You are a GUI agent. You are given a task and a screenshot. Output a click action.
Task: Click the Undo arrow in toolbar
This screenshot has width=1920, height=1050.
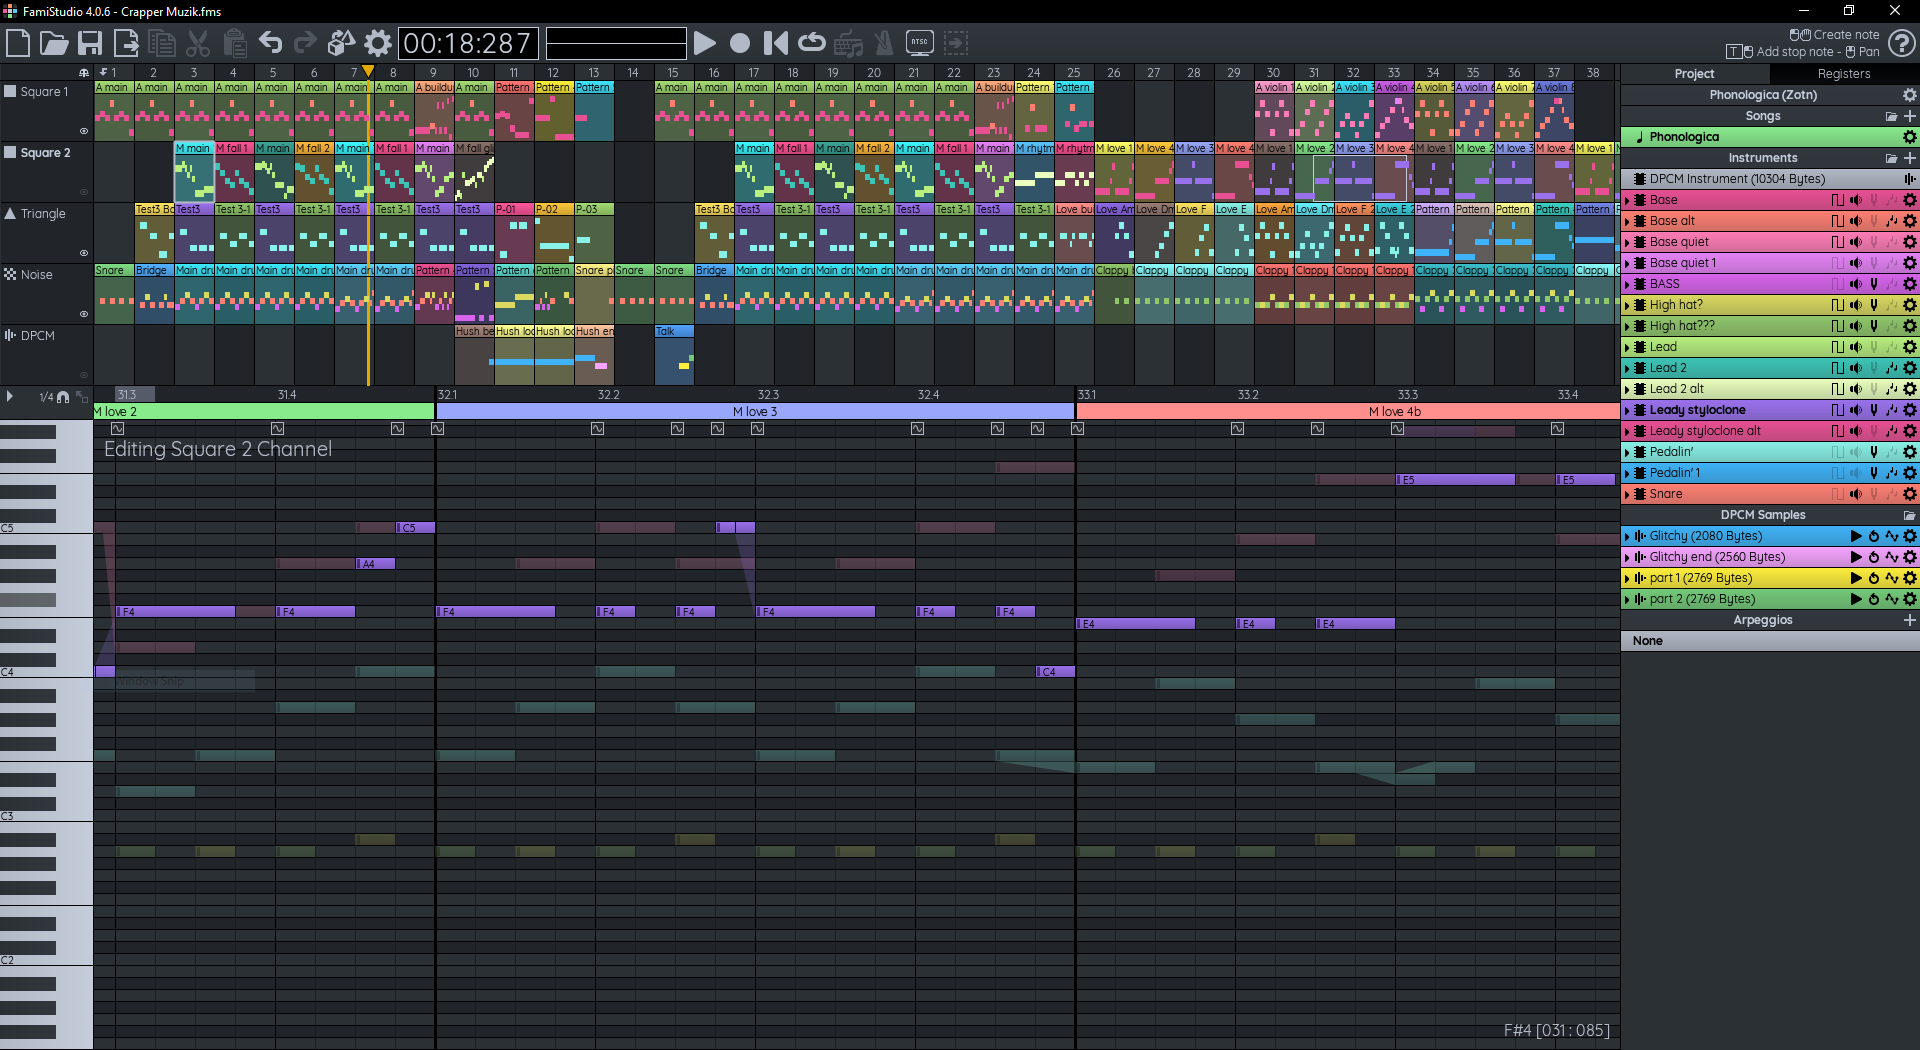coord(270,43)
